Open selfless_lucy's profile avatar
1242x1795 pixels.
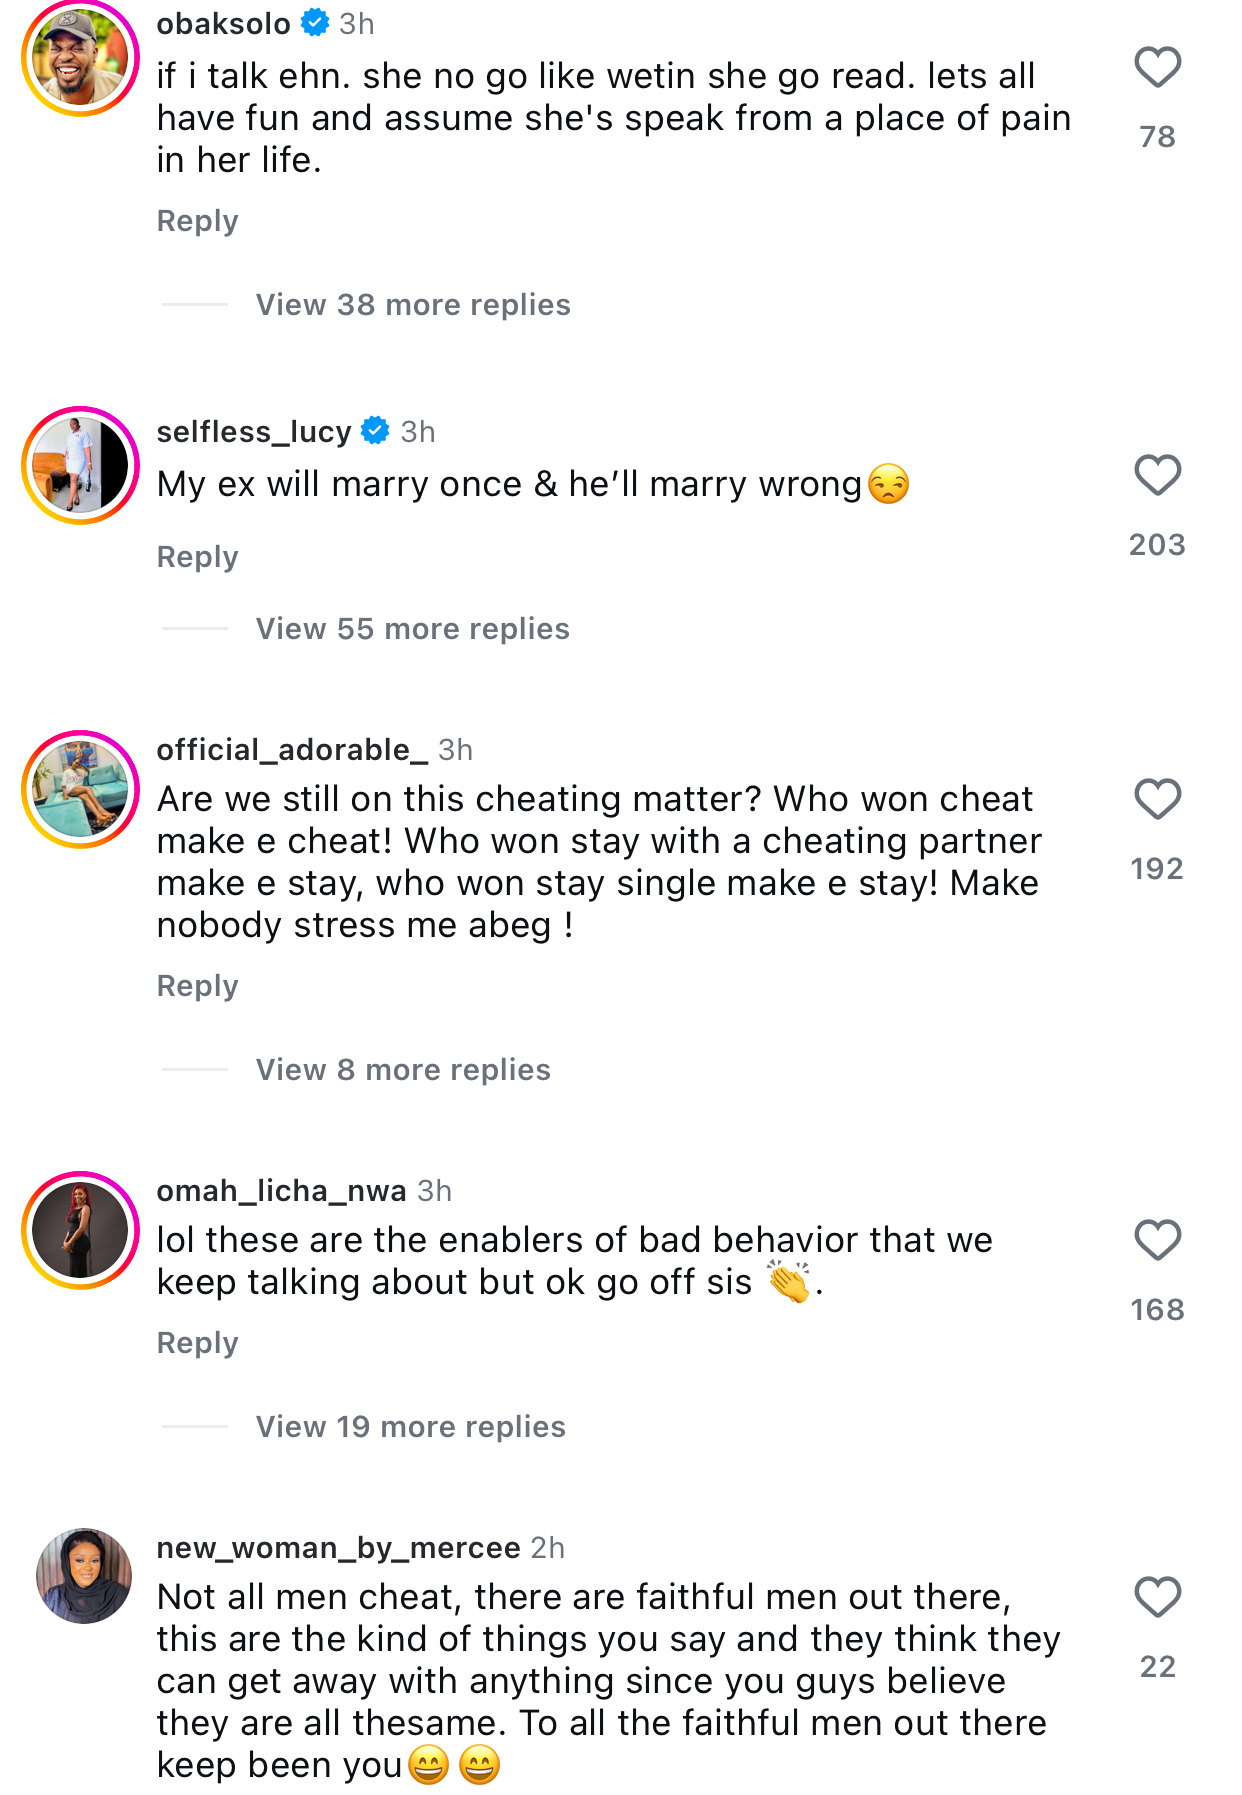click(80, 465)
